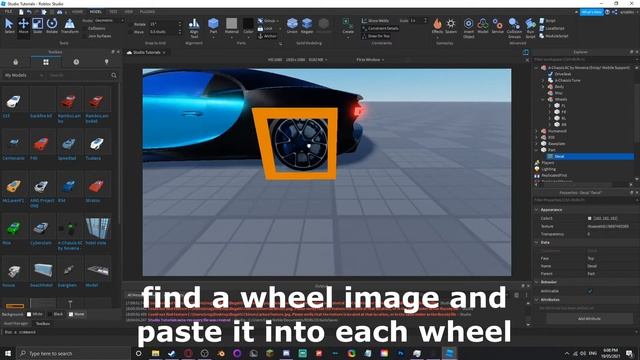The width and height of the screenshot is (640, 360).
Task: Activate the Scale tool
Action: click(x=37, y=26)
